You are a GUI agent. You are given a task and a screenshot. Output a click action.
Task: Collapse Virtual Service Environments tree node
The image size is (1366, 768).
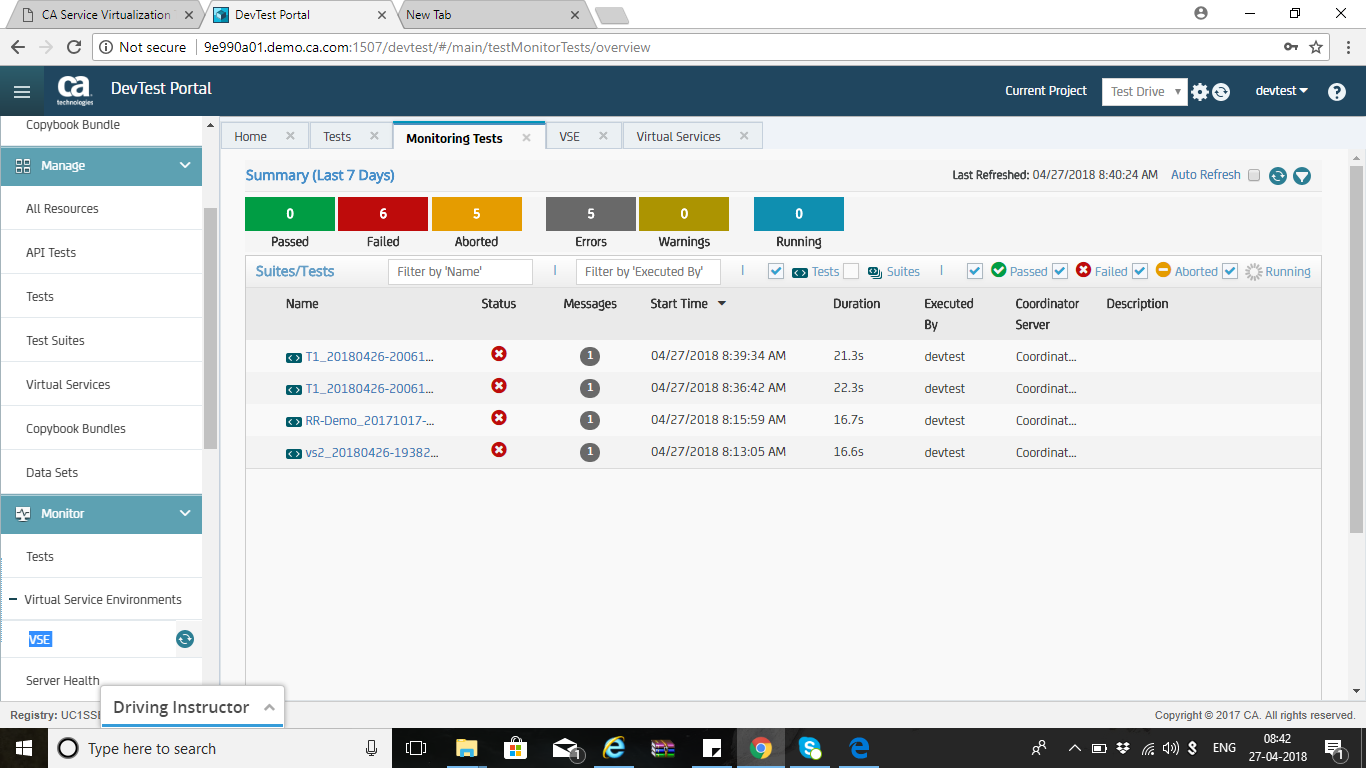pos(13,600)
